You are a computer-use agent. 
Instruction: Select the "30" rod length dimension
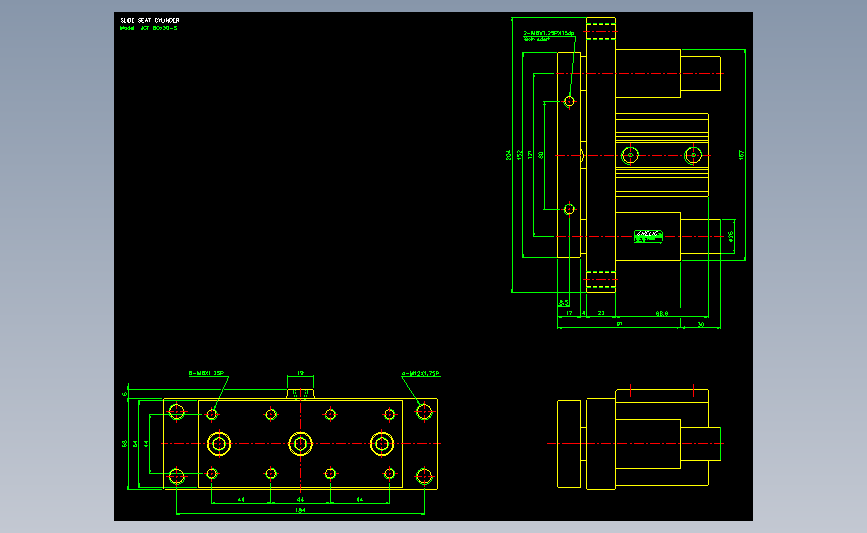(x=701, y=325)
